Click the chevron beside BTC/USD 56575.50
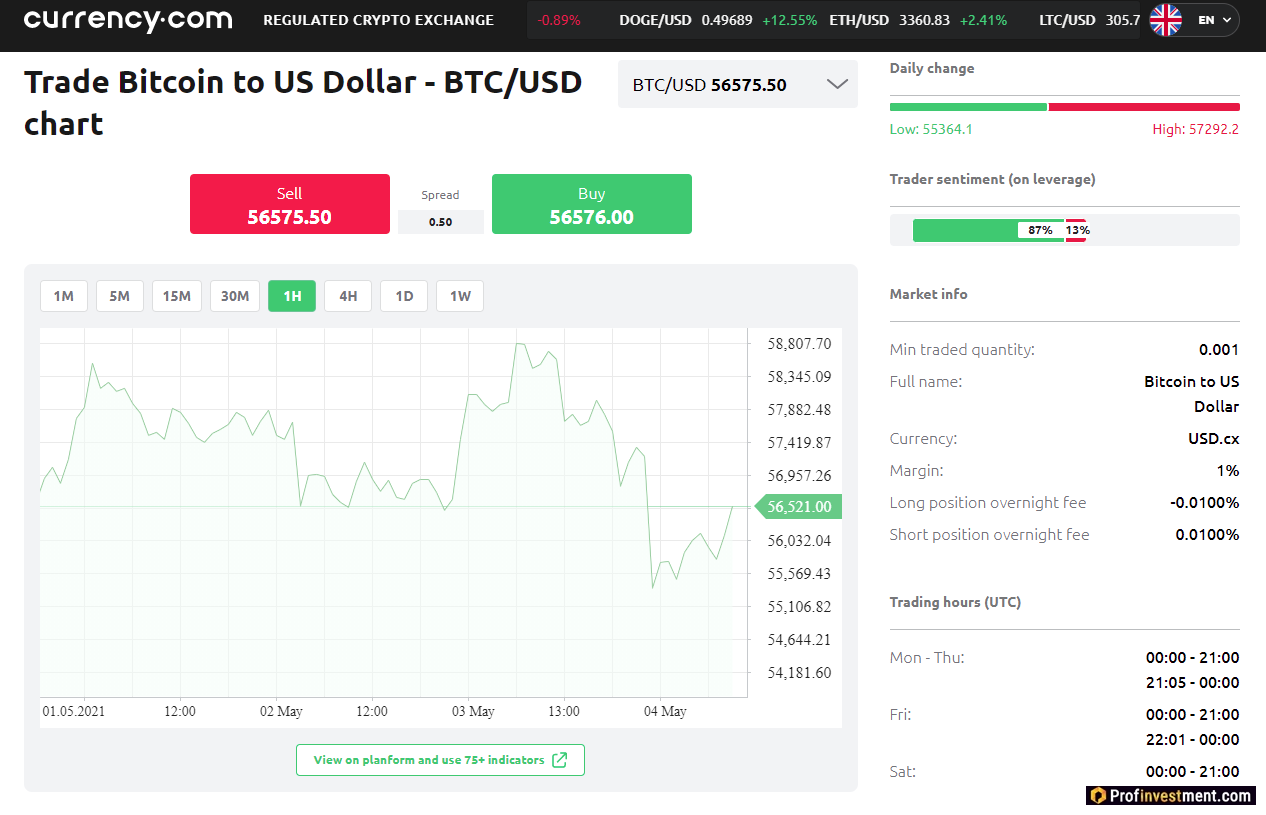The width and height of the screenshot is (1266, 815). 836,84
